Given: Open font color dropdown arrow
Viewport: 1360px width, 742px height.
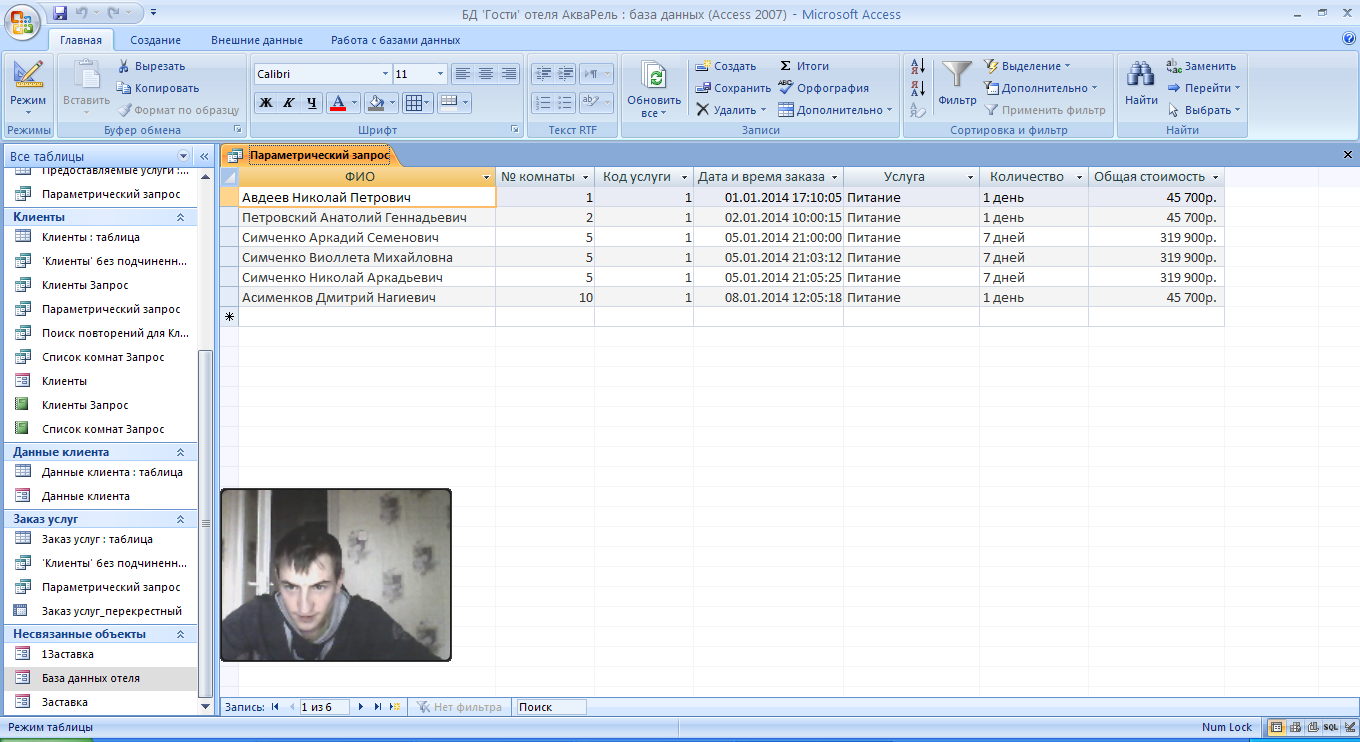Looking at the screenshot, I should tap(355, 103).
